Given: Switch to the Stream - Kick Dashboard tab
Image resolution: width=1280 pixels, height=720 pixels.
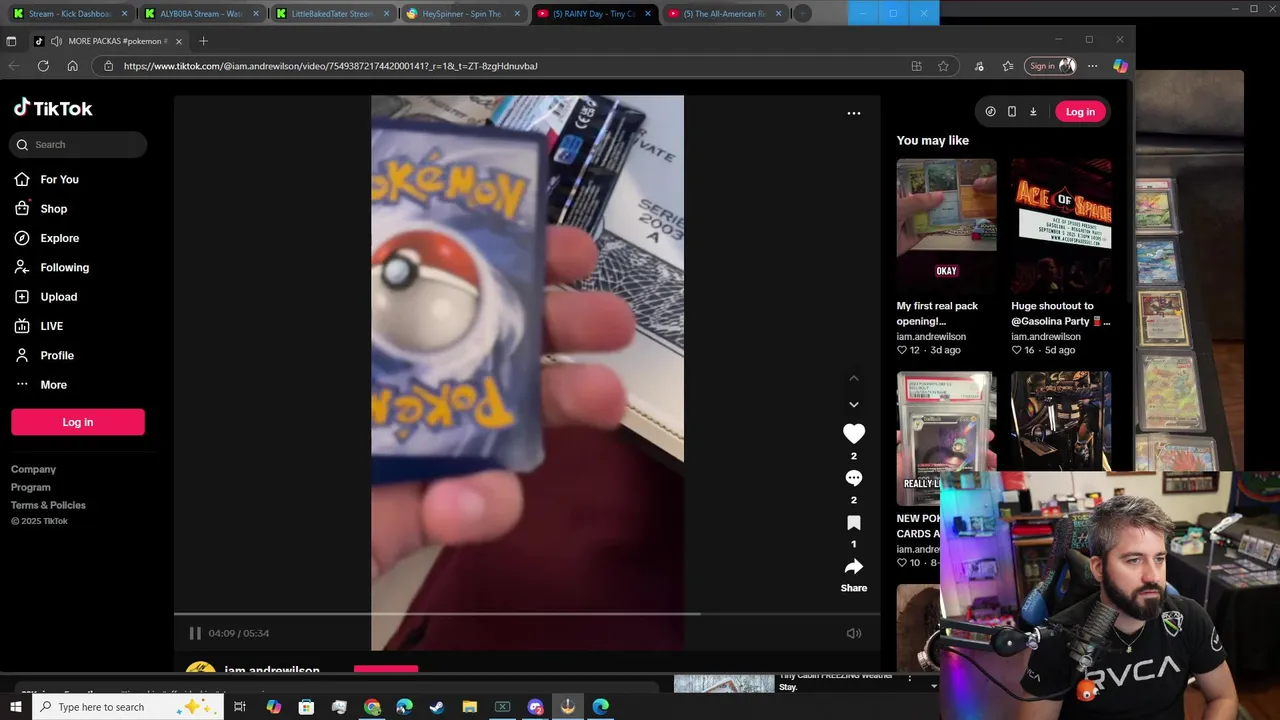Looking at the screenshot, I should 70,14.
